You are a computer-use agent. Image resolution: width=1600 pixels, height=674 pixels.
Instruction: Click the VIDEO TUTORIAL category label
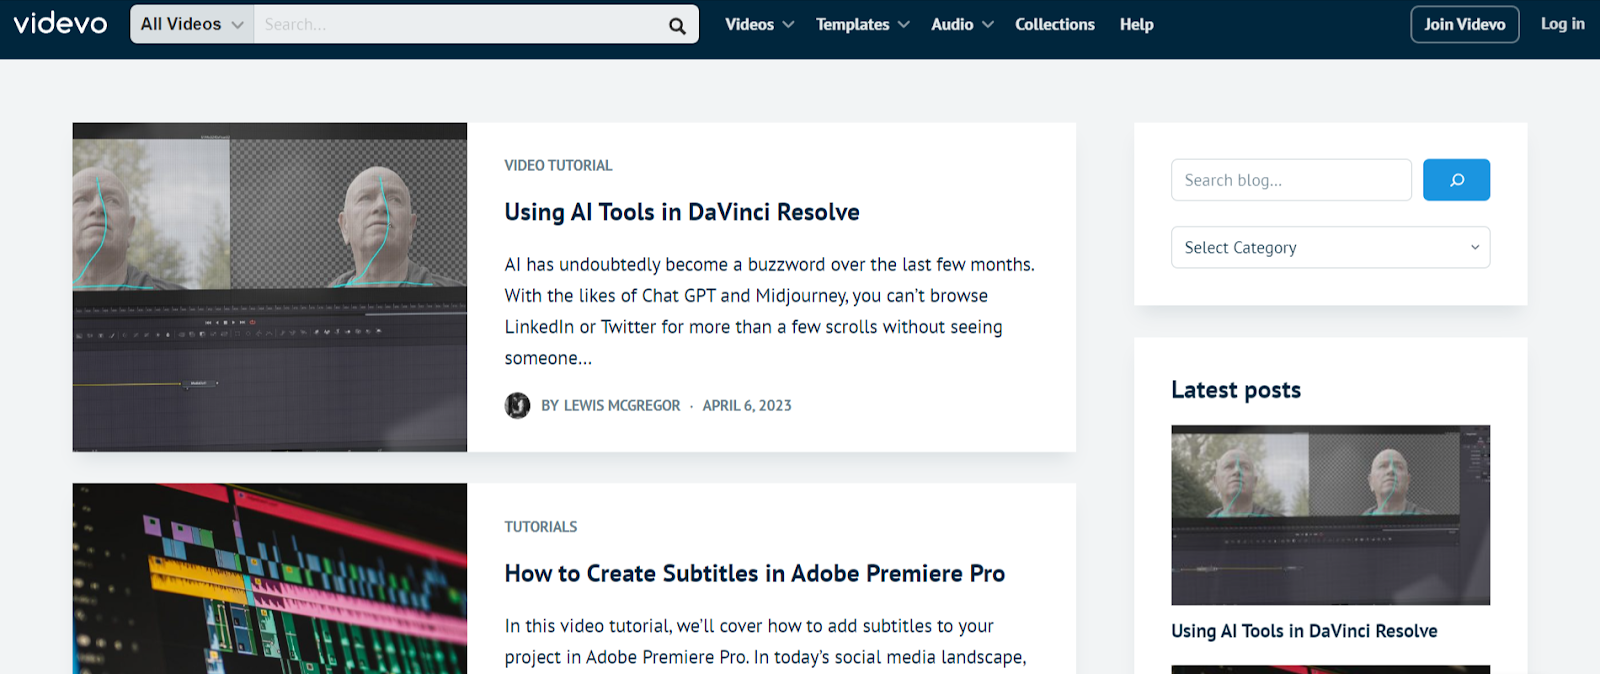pos(558,165)
